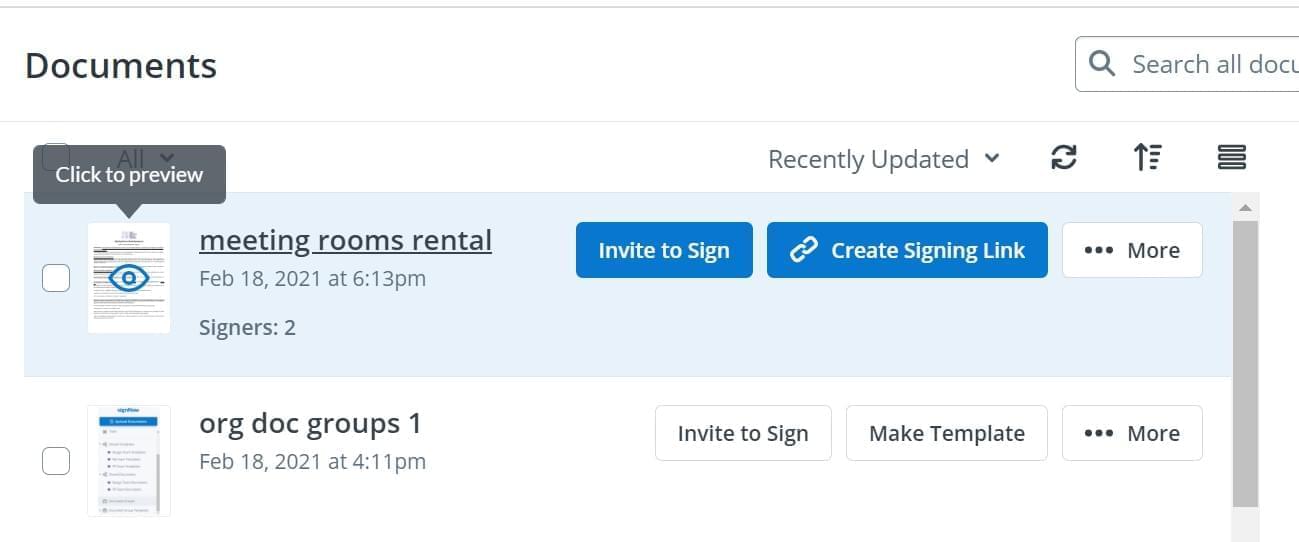This screenshot has height=542, width=1299.
Task: Click the org doc groups 1 thumbnail
Action: click(x=128, y=461)
